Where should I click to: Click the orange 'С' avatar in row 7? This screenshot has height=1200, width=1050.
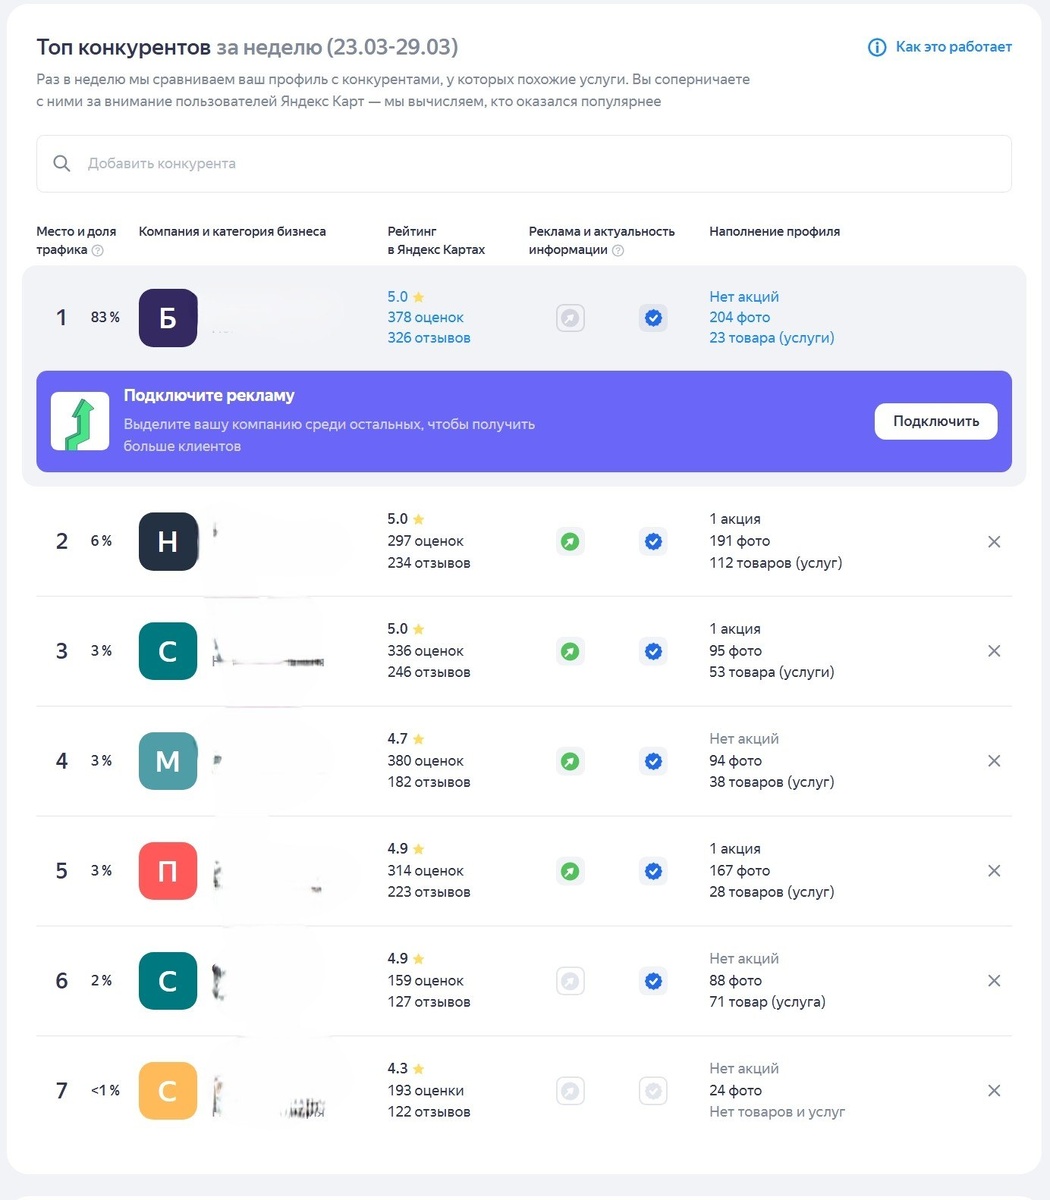coord(168,1091)
